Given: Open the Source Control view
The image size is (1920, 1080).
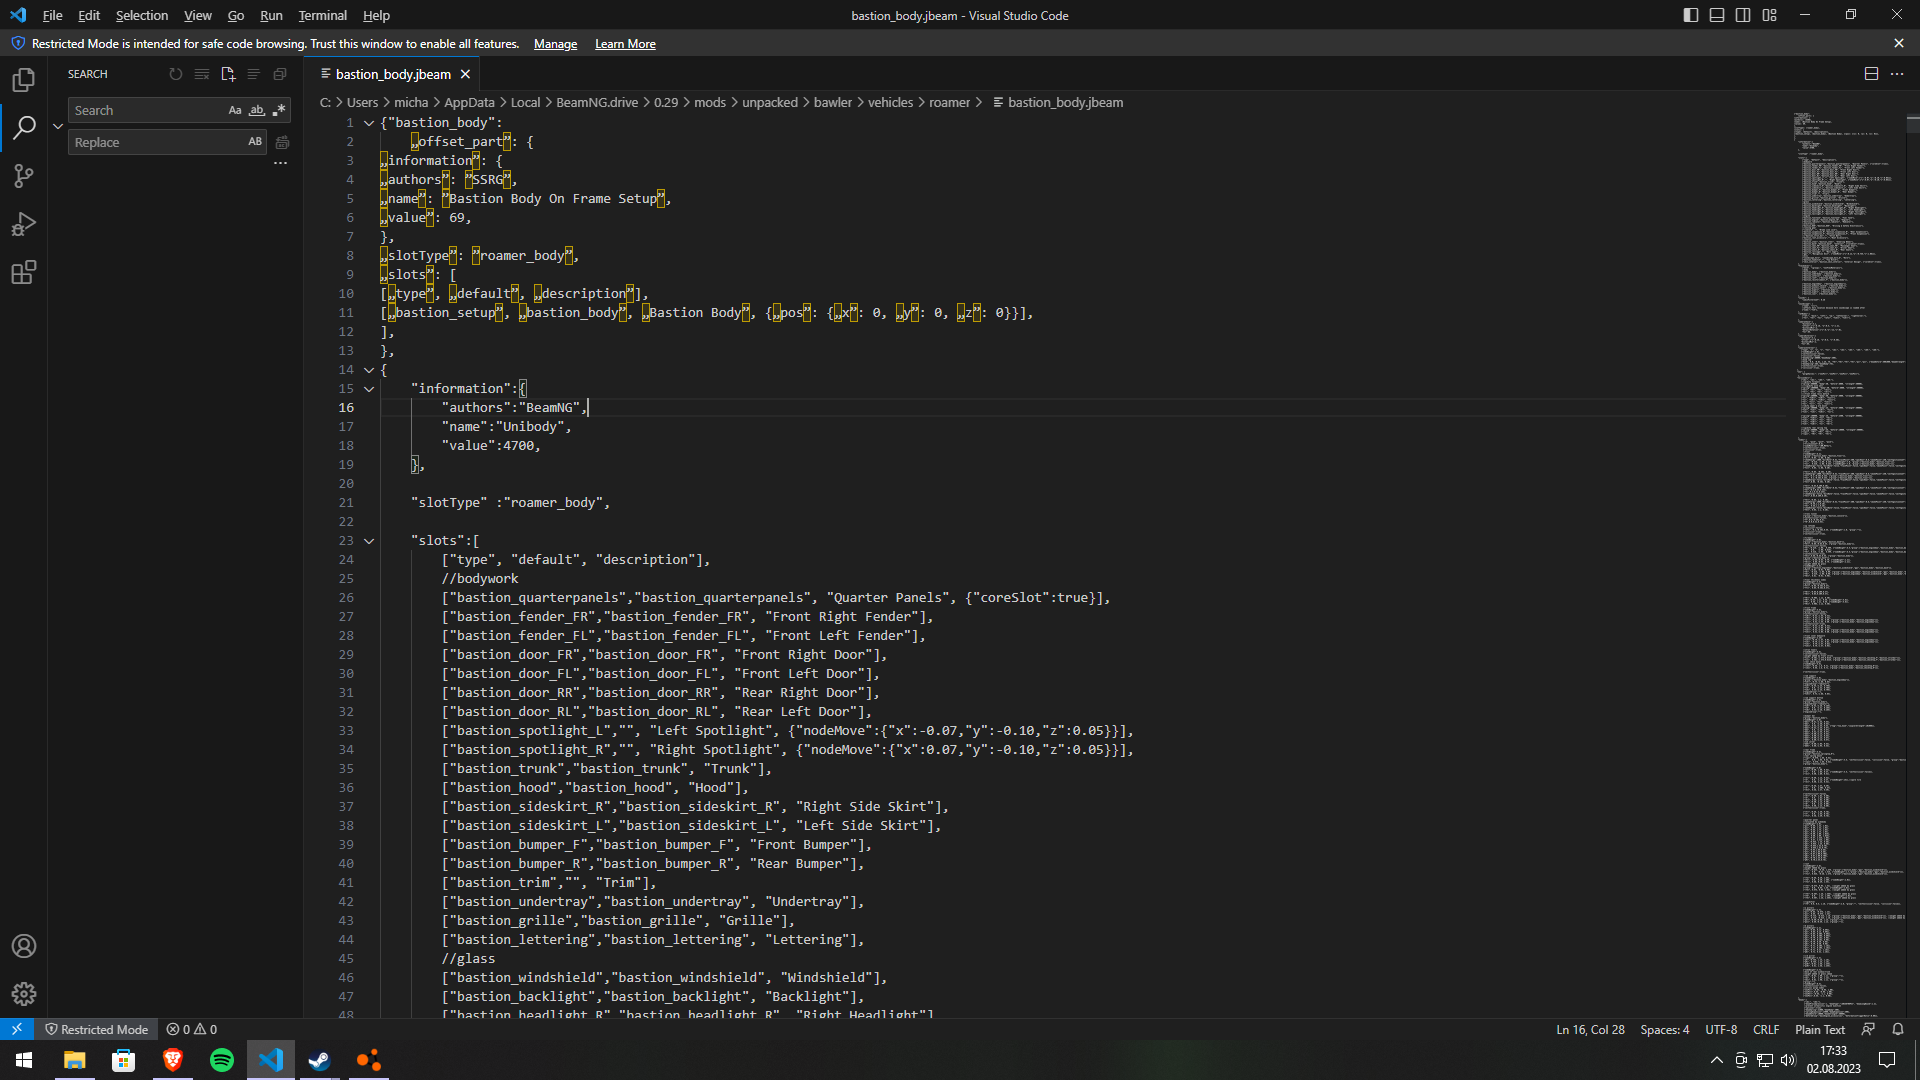Looking at the screenshot, I should [24, 176].
